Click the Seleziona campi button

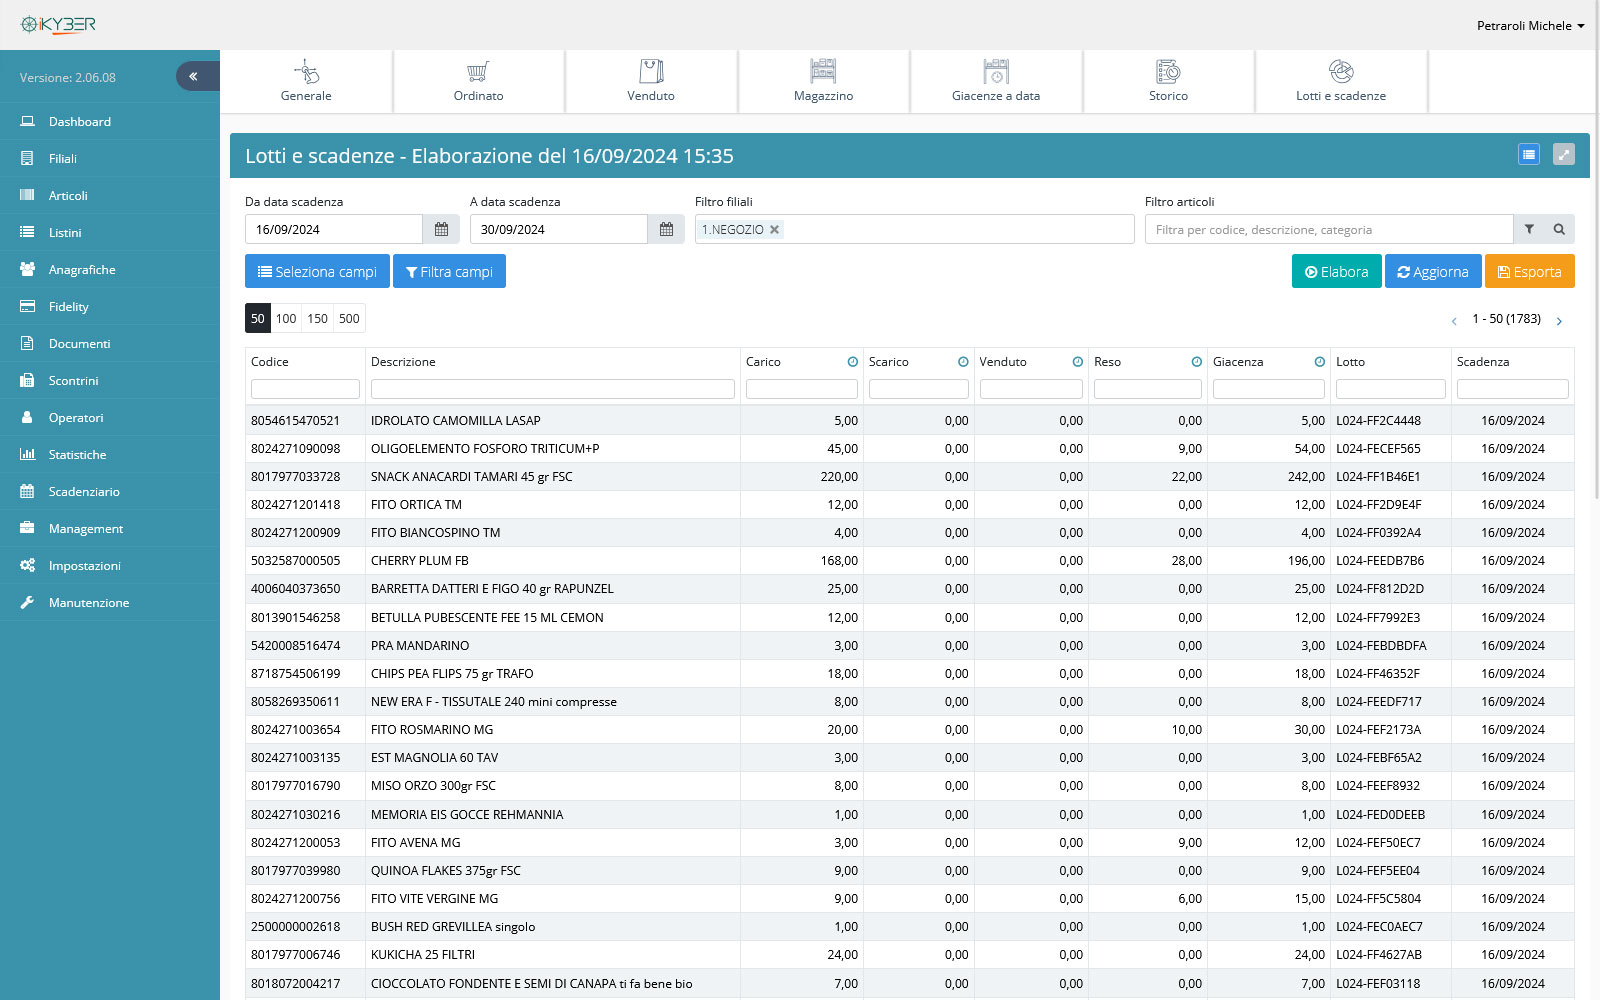tap(317, 271)
